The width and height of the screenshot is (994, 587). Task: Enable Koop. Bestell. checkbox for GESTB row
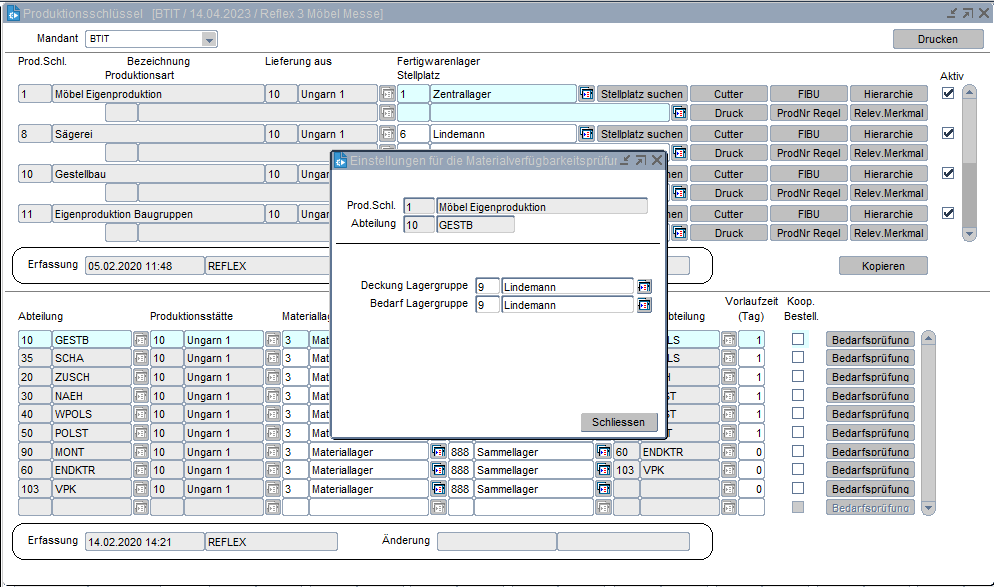coord(797,340)
